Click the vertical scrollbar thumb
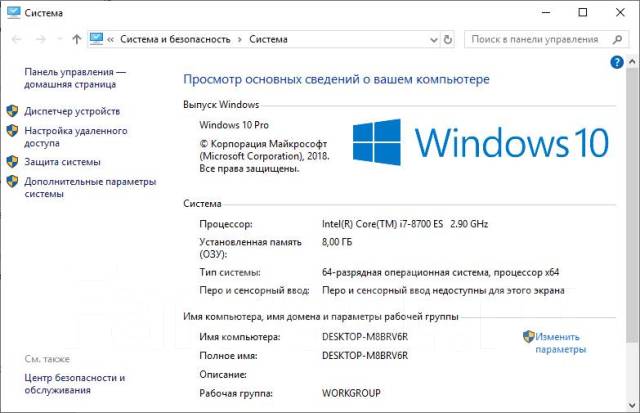 tap(632, 206)
